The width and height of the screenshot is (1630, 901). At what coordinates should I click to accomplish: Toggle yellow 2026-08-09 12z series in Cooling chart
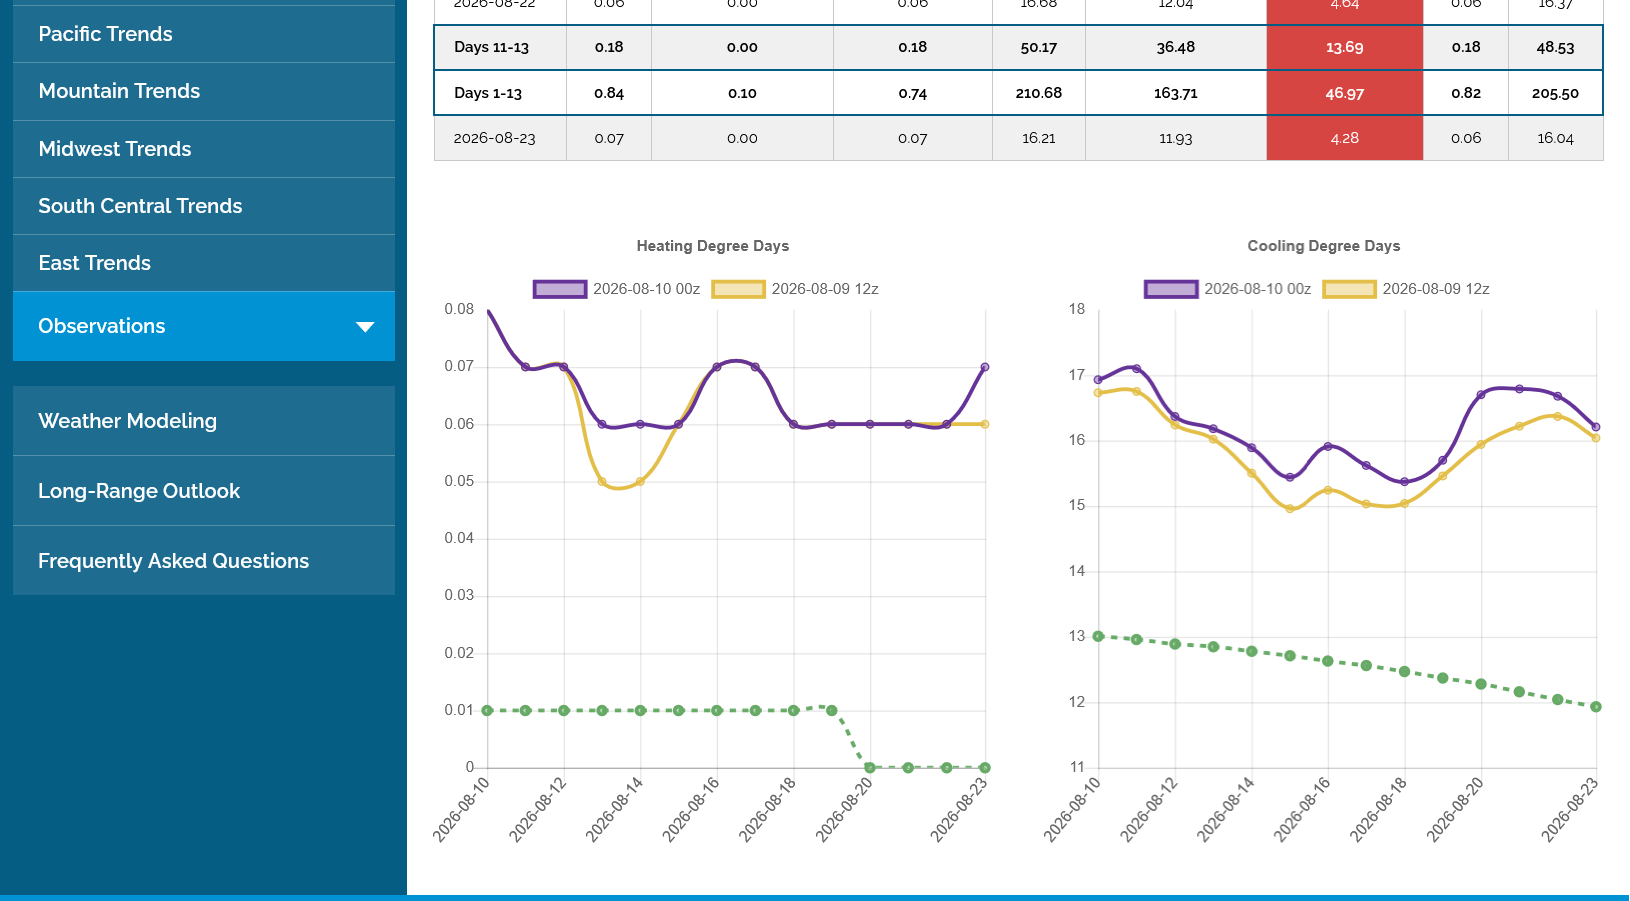click(1406, 289)
